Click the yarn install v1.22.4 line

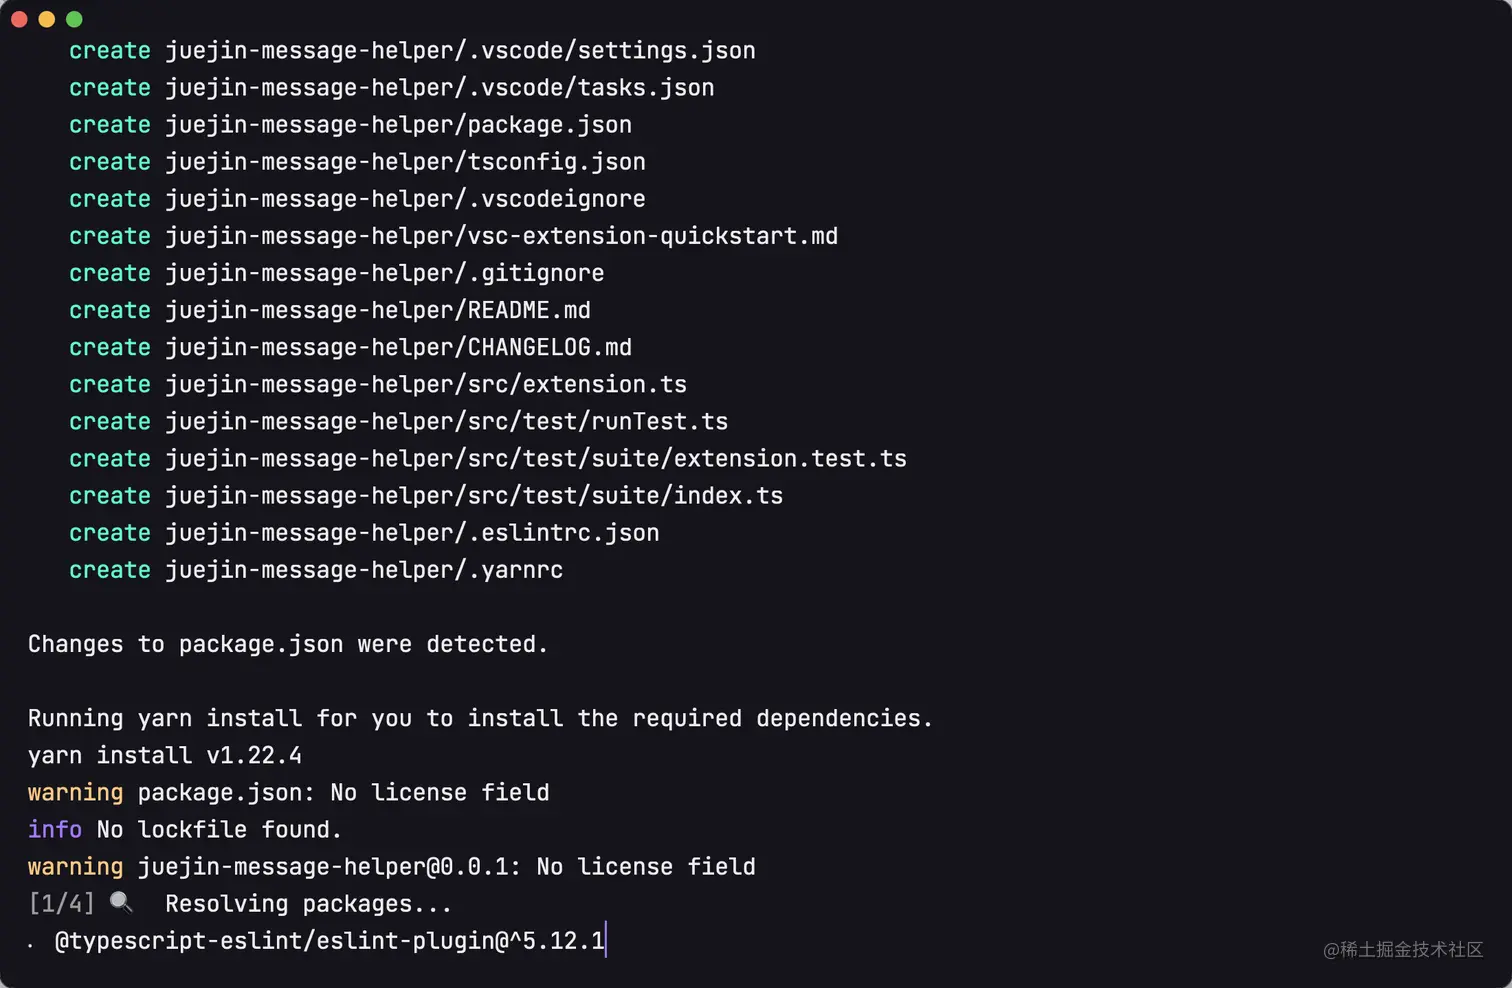pyautogui.click(x=165, y=755)
